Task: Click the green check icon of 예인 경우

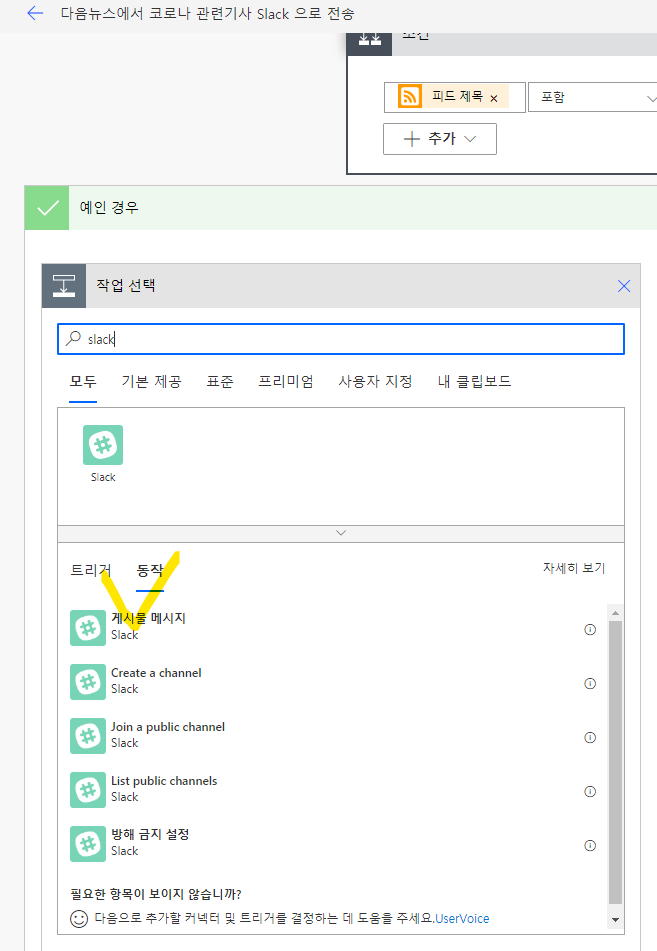Action: (47, 208)
